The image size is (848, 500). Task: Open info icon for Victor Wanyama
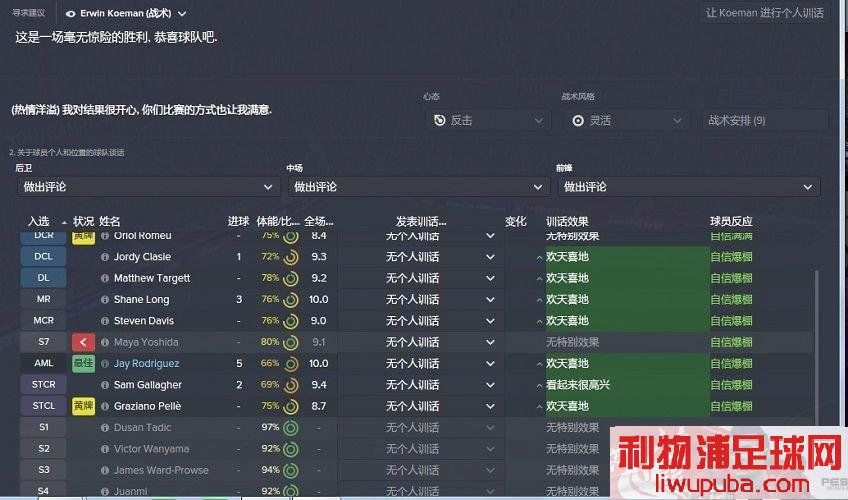pyautogui.click(x=105, y=449)
